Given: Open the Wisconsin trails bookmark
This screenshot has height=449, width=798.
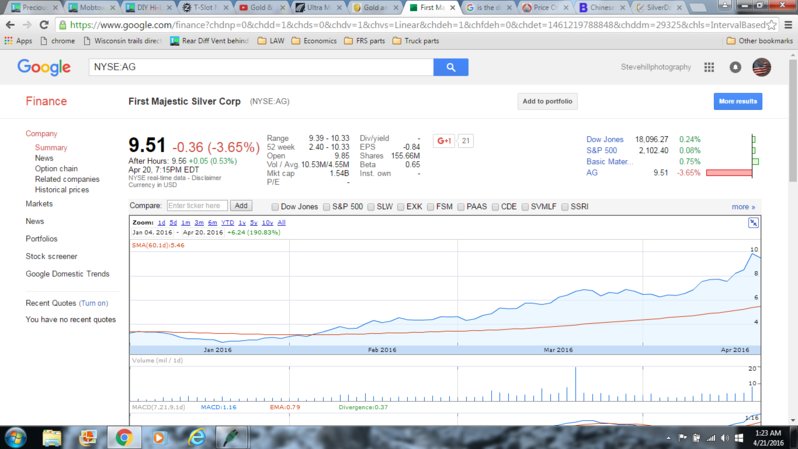Looking at the screenshot, I should 122,41.
